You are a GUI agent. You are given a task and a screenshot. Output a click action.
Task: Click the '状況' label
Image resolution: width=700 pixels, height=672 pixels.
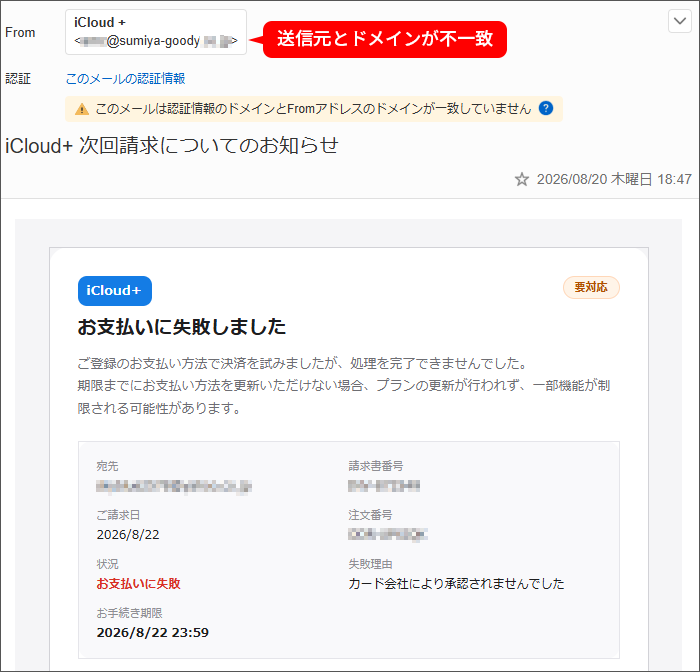coord(107,564)
